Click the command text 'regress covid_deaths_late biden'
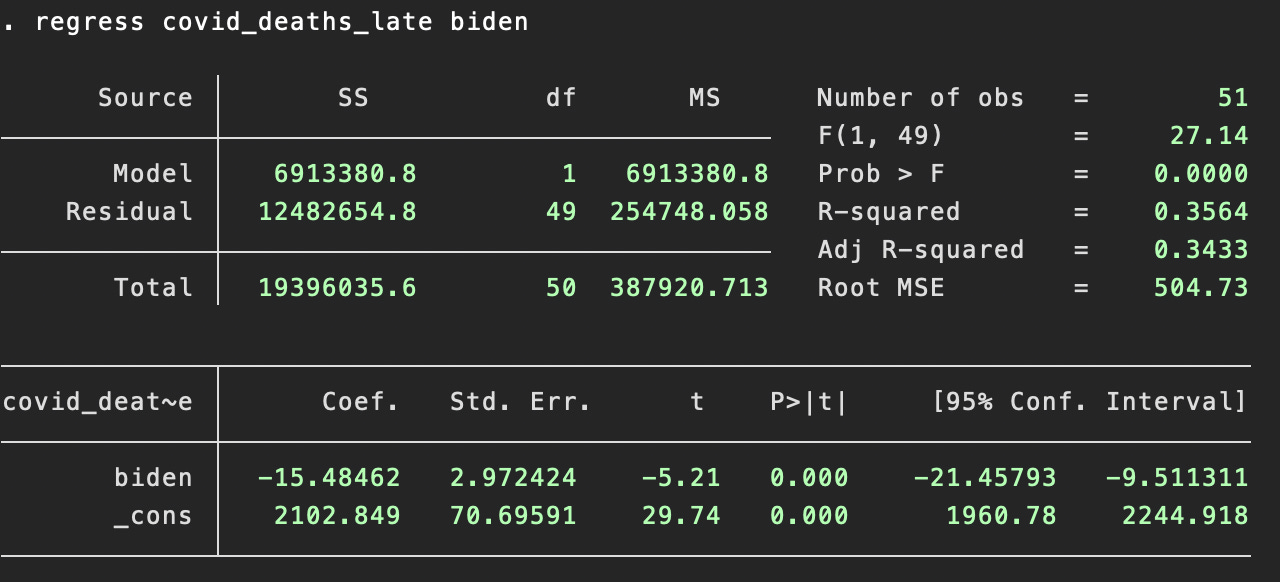The height and width of the screenshot is (582, 1280). point(282,22)
